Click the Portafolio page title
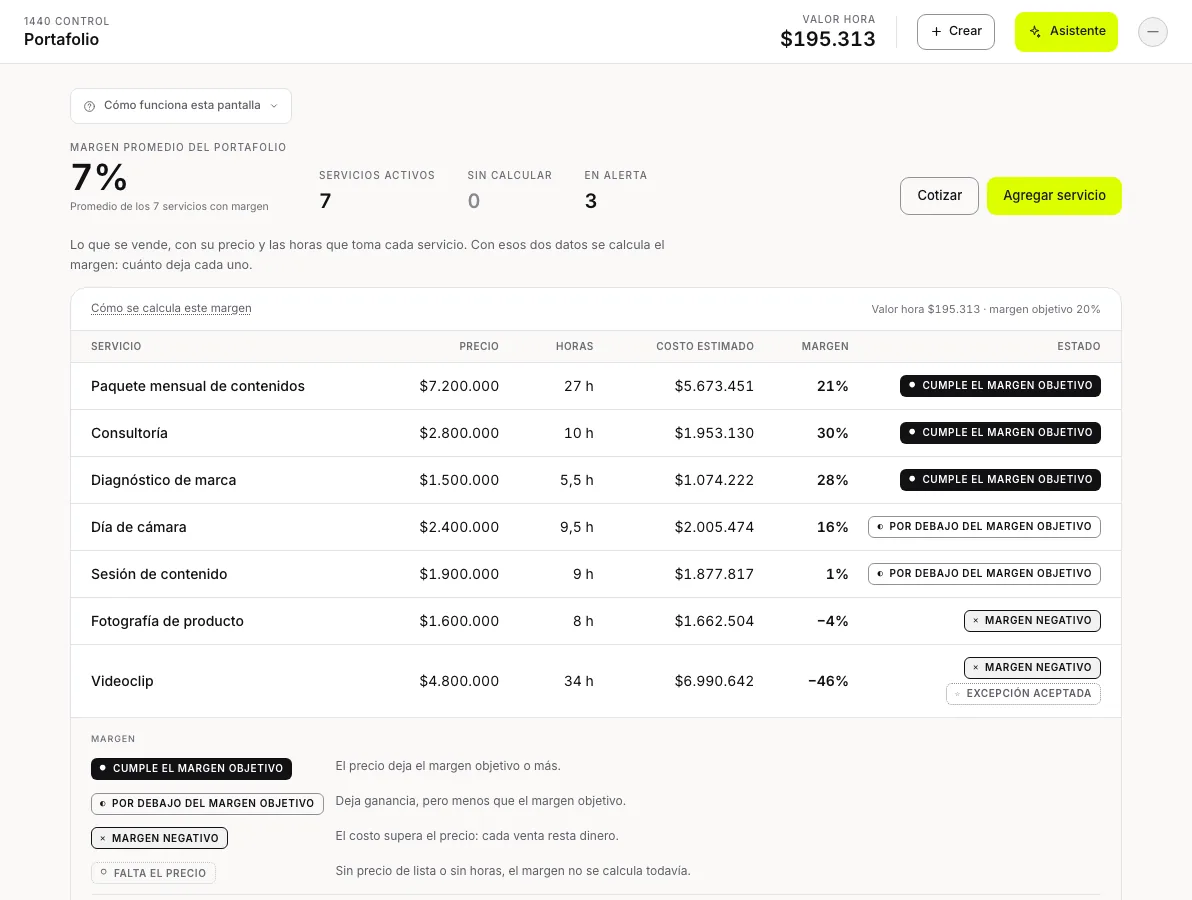Screen dimensions: 1192x900 [62, 40]
